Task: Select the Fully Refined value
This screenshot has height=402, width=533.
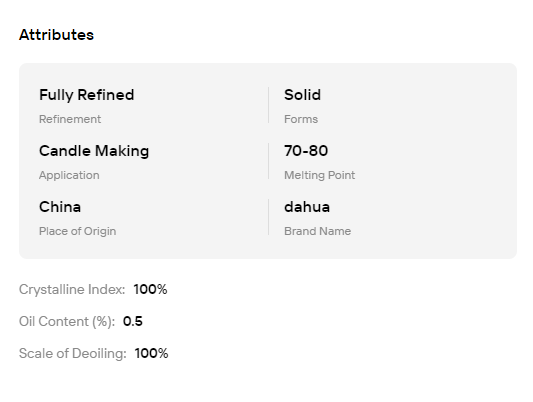Action: [87, 95]
